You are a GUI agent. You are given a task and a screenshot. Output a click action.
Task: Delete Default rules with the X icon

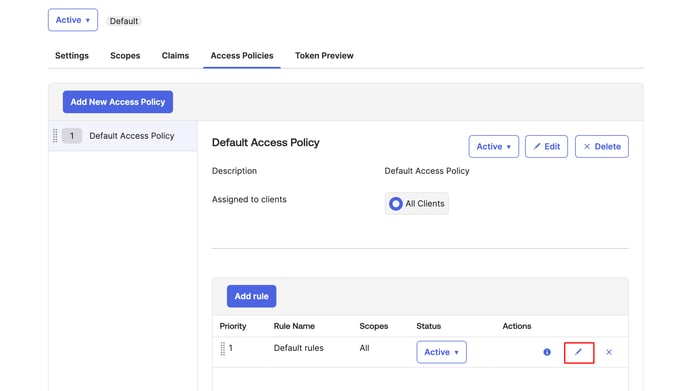[x=609, y=352]
